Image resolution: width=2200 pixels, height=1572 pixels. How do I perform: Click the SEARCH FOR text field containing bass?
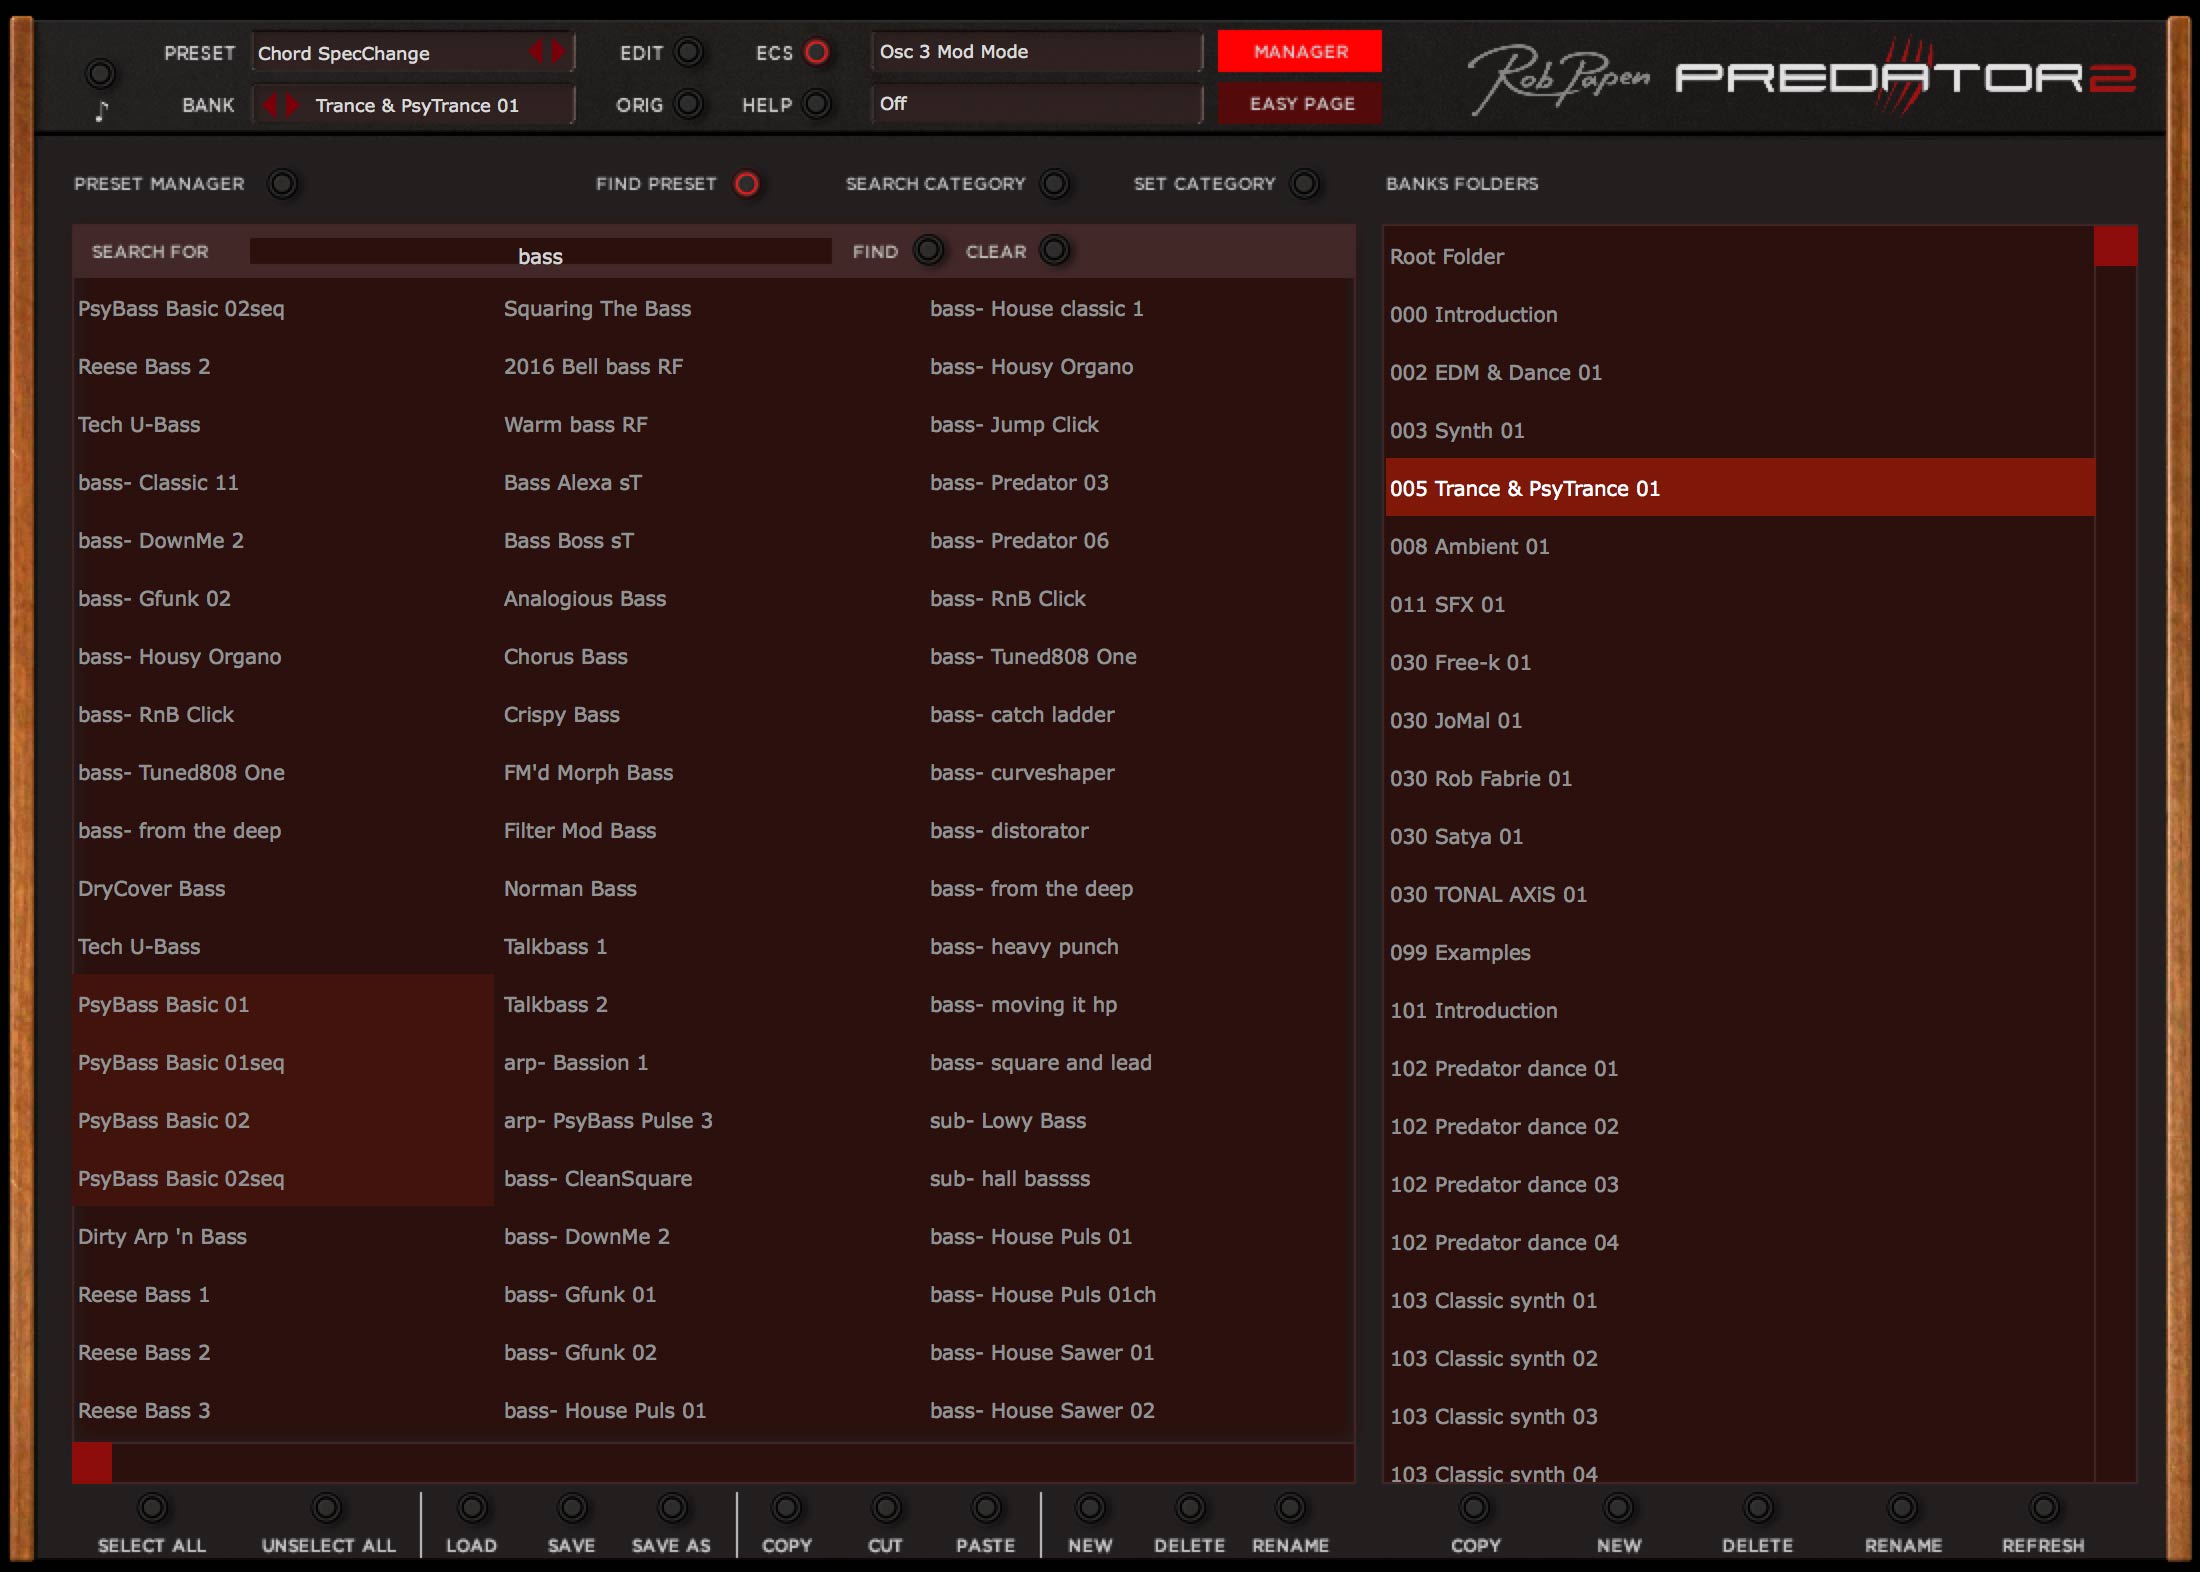click(540, 252)
